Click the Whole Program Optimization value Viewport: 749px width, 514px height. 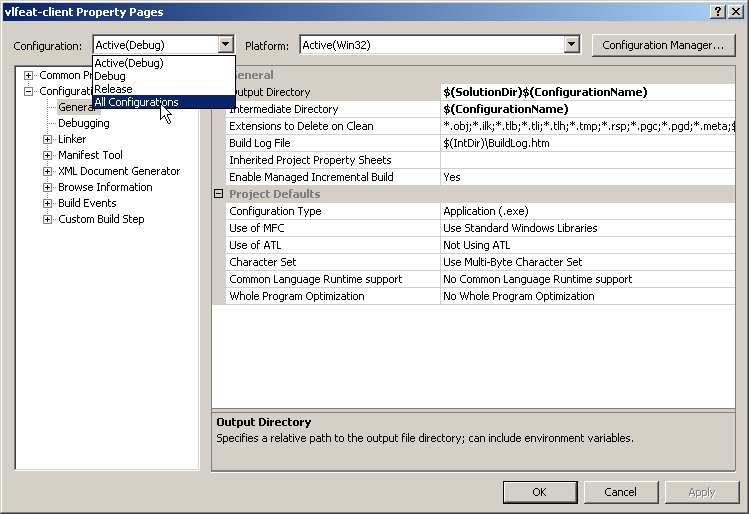point(588,296)
